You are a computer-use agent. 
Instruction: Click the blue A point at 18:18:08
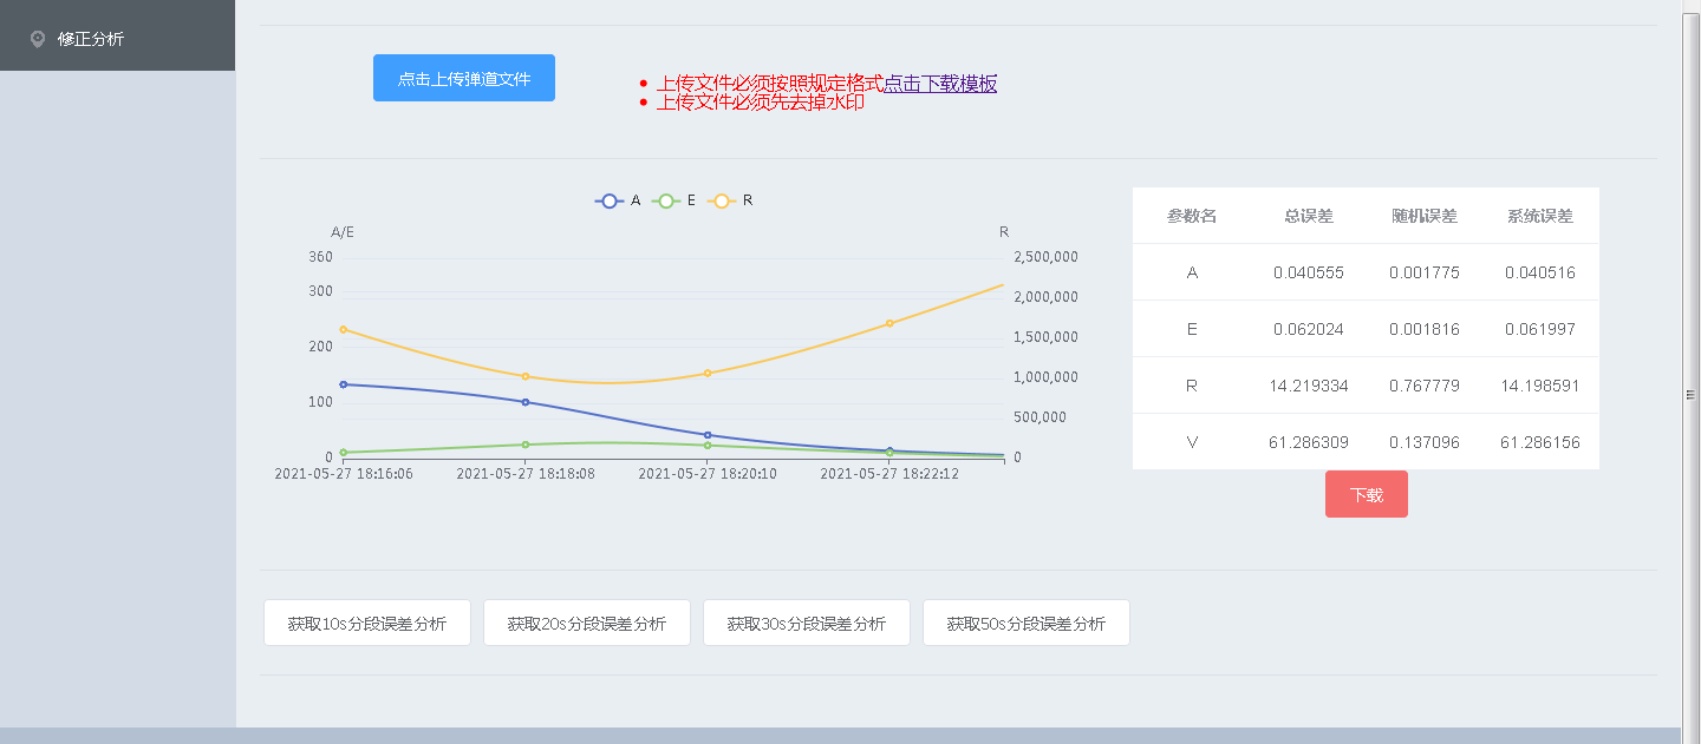pos(526,402)
